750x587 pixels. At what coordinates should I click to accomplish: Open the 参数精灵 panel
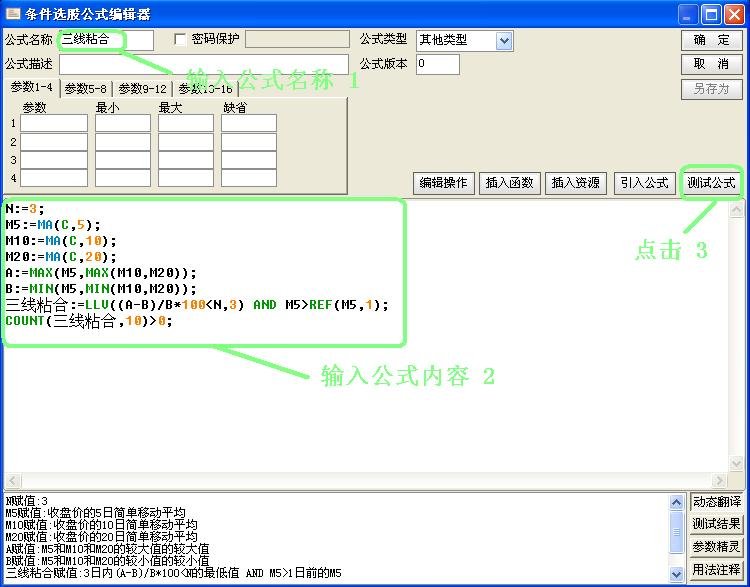717,546
